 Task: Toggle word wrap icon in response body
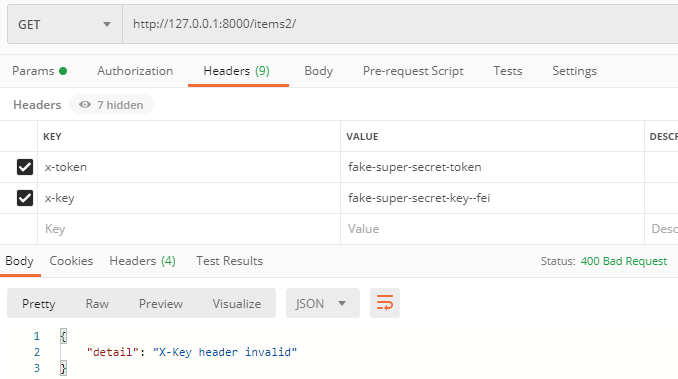(x=384, y=303)
